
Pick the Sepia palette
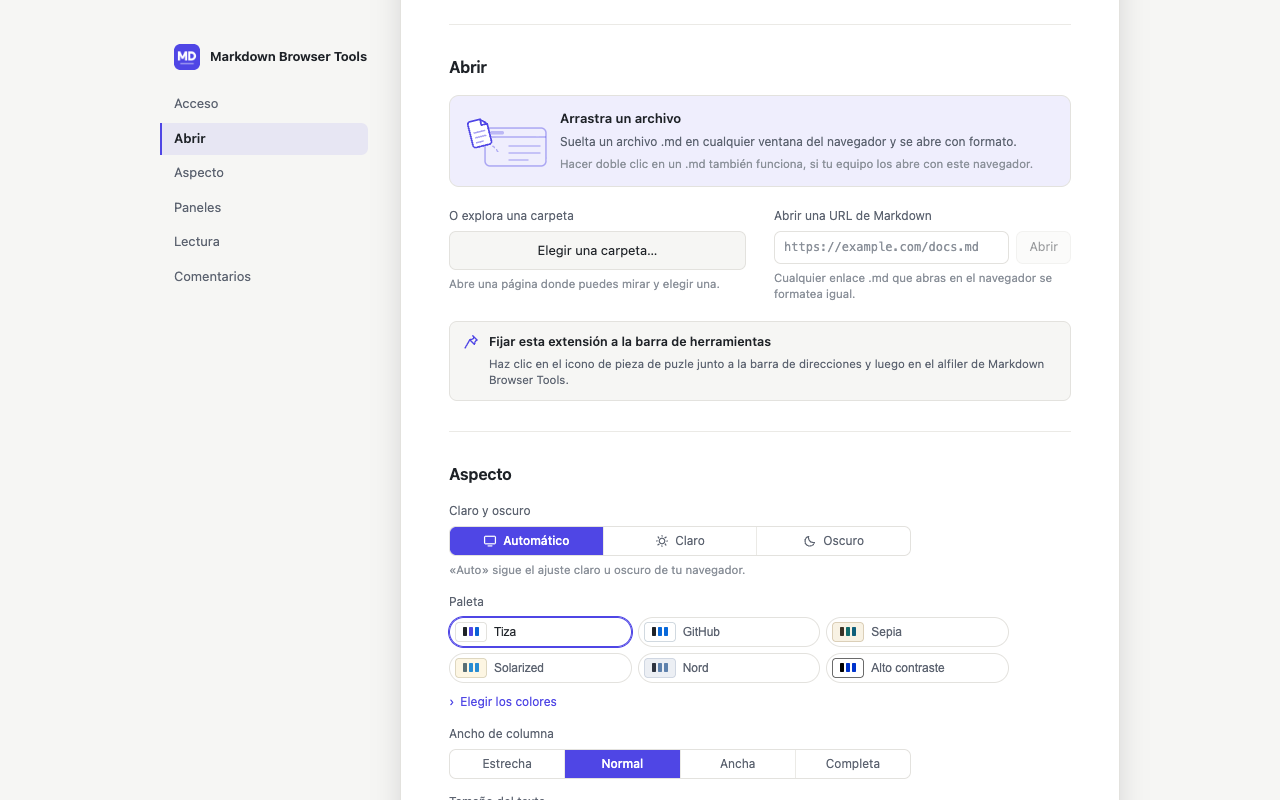917,632
